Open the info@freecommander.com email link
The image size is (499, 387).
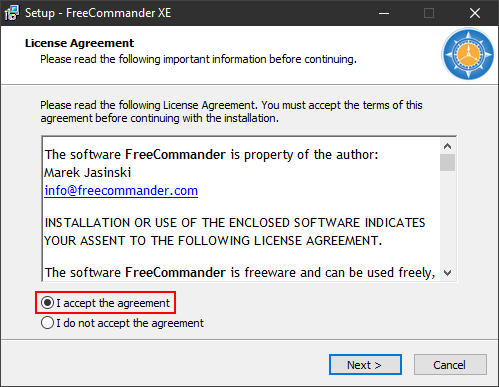(121, 191)
